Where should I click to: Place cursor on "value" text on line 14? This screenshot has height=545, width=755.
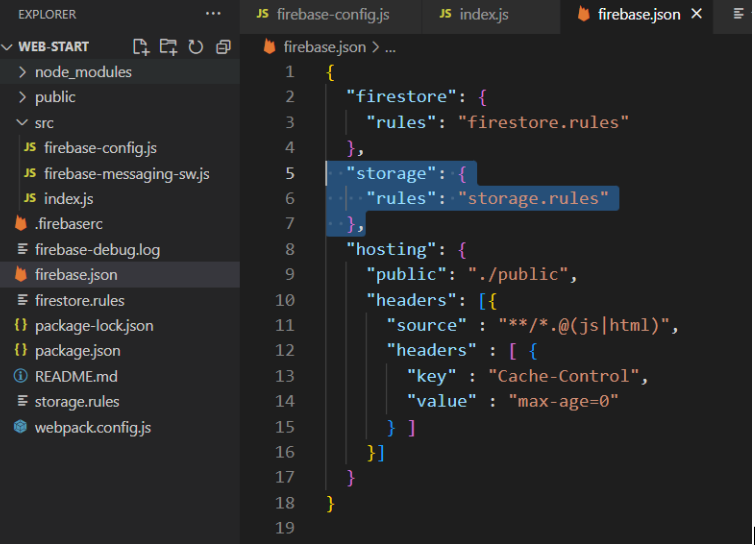(442, 402)
